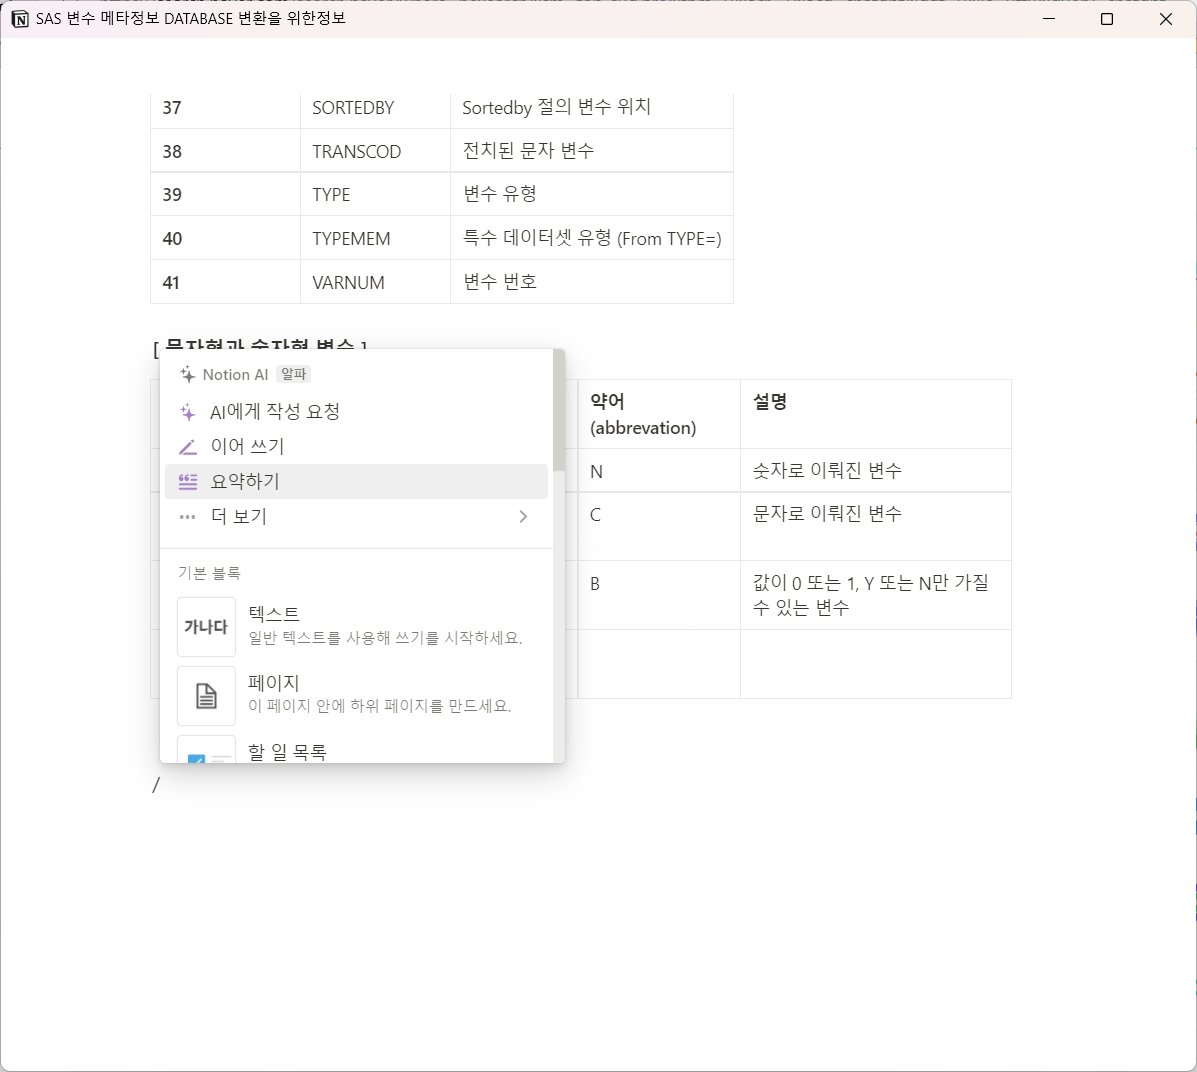
Task: Click the TYPE cell in row 39
Action: pos(375,194)
